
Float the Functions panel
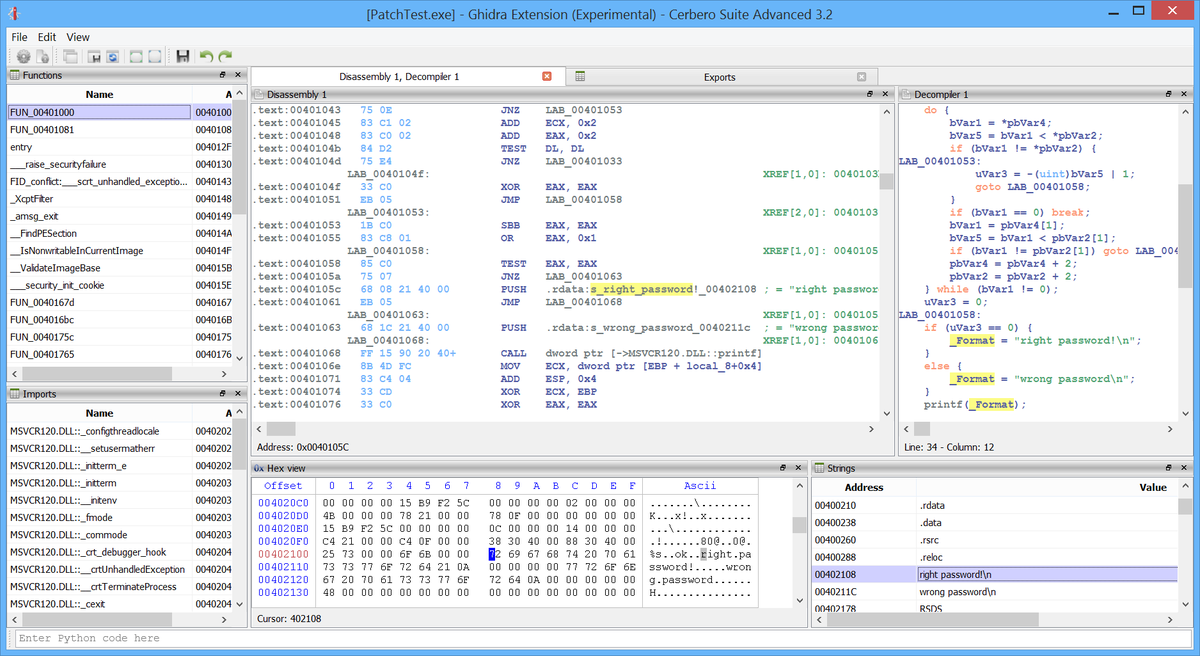click(223, 75)
